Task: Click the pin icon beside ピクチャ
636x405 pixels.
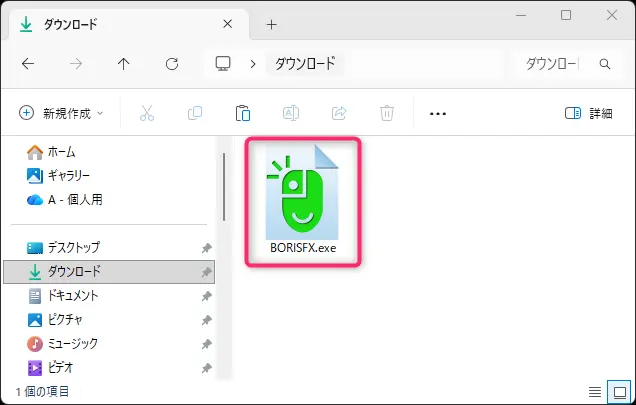Action: point(207,320)
